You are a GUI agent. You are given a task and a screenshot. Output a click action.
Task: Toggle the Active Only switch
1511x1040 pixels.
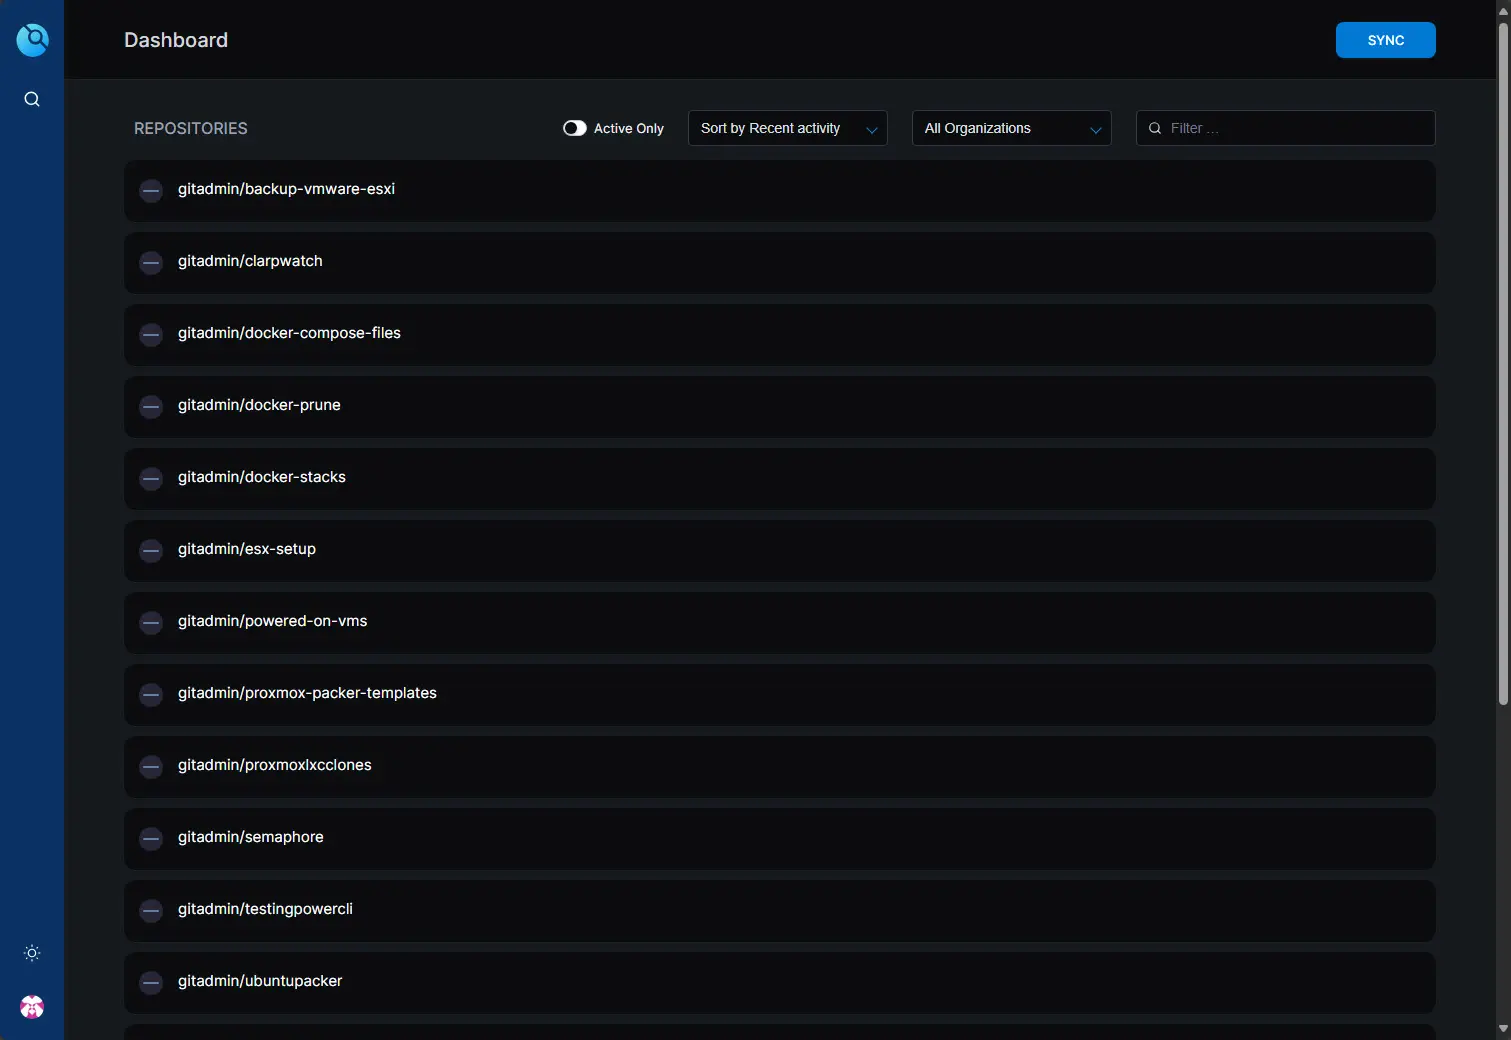575,128
